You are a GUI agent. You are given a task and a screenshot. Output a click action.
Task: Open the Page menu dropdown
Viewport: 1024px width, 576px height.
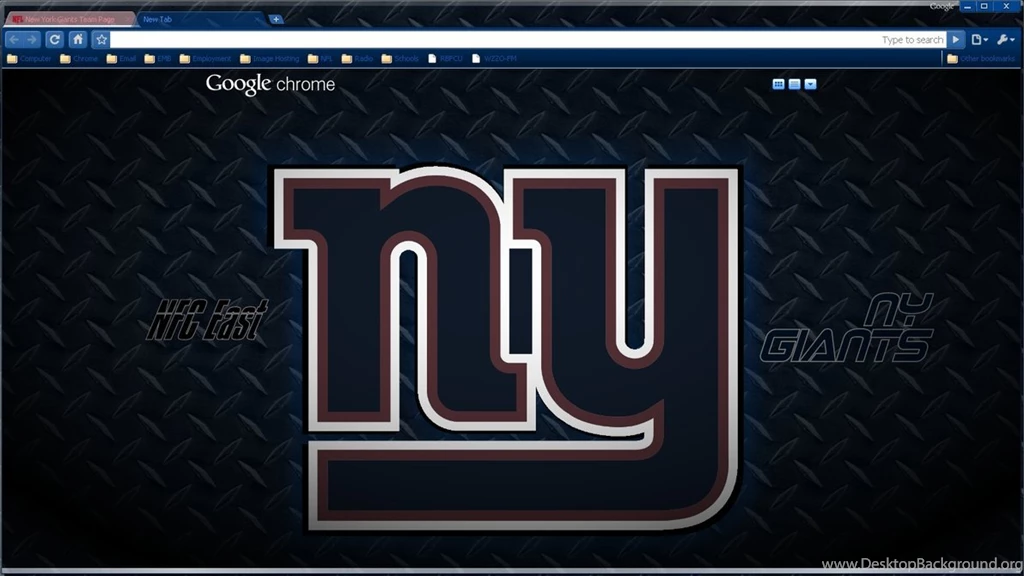click(979, 40)
